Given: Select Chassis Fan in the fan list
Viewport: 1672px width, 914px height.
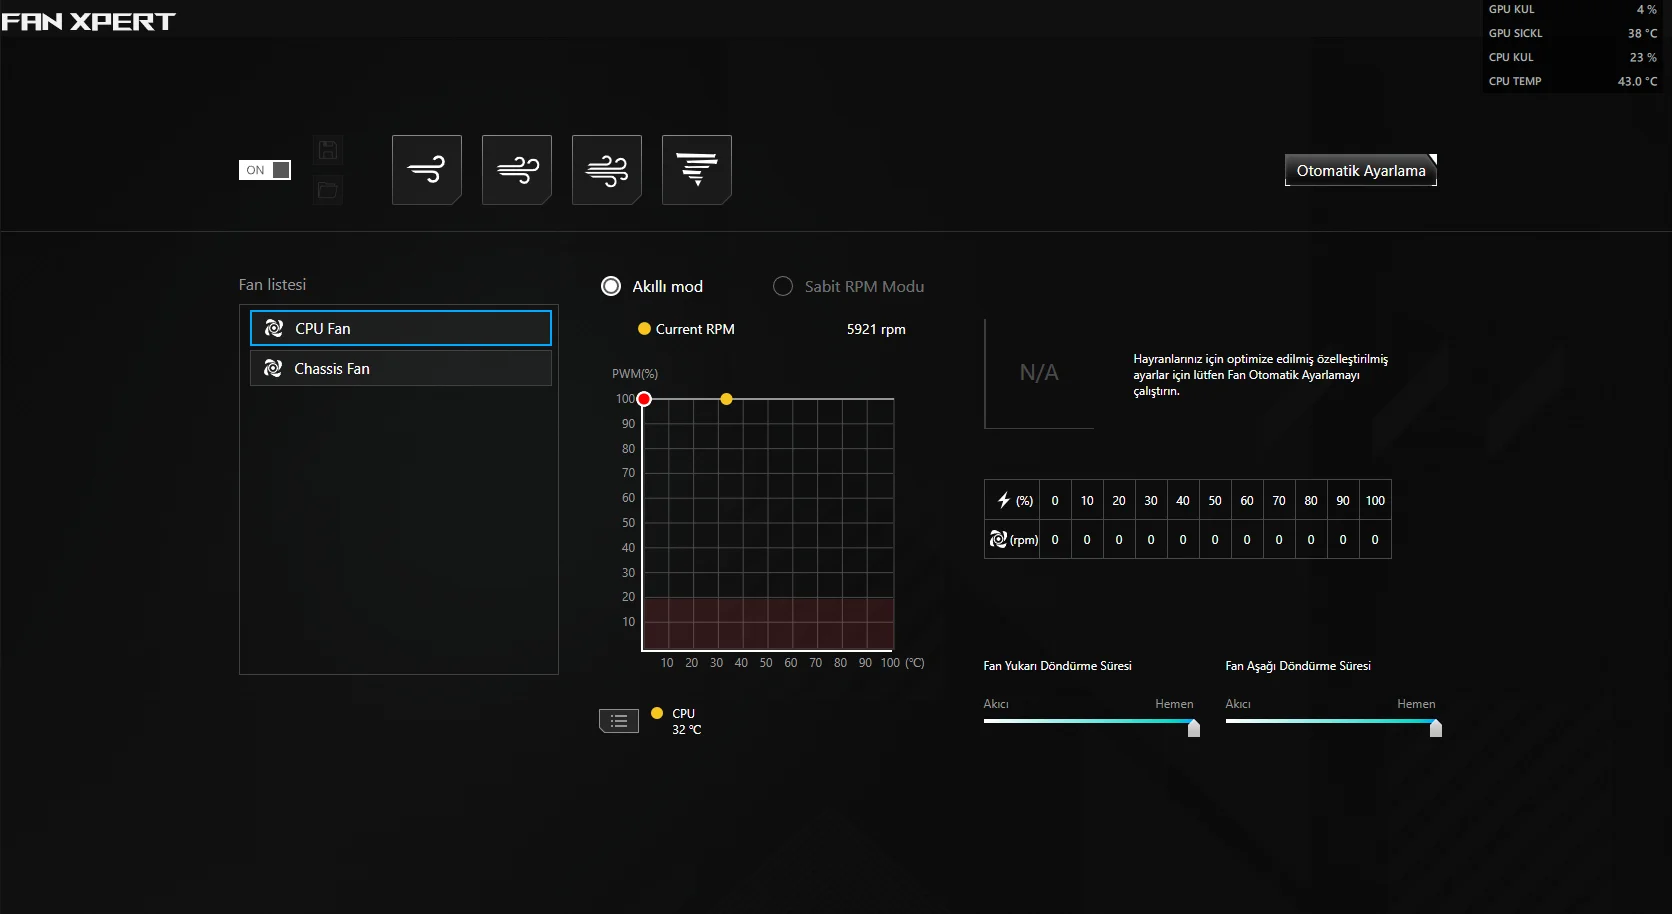Looking at the screenshot, I should pos(401,368).
